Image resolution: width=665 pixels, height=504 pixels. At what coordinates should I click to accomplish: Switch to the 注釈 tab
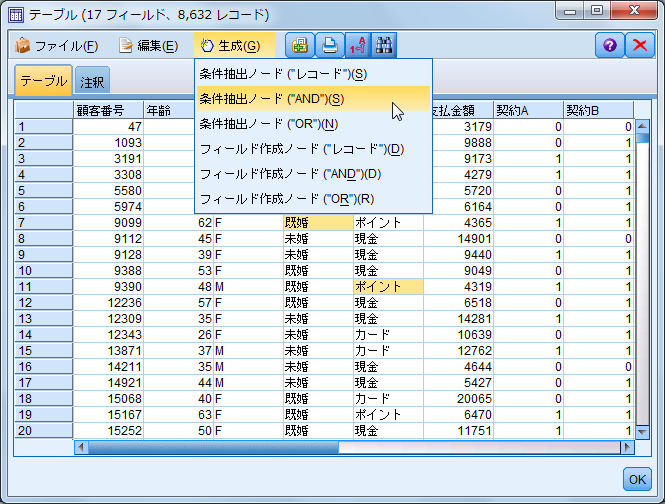tap(92, 81)
